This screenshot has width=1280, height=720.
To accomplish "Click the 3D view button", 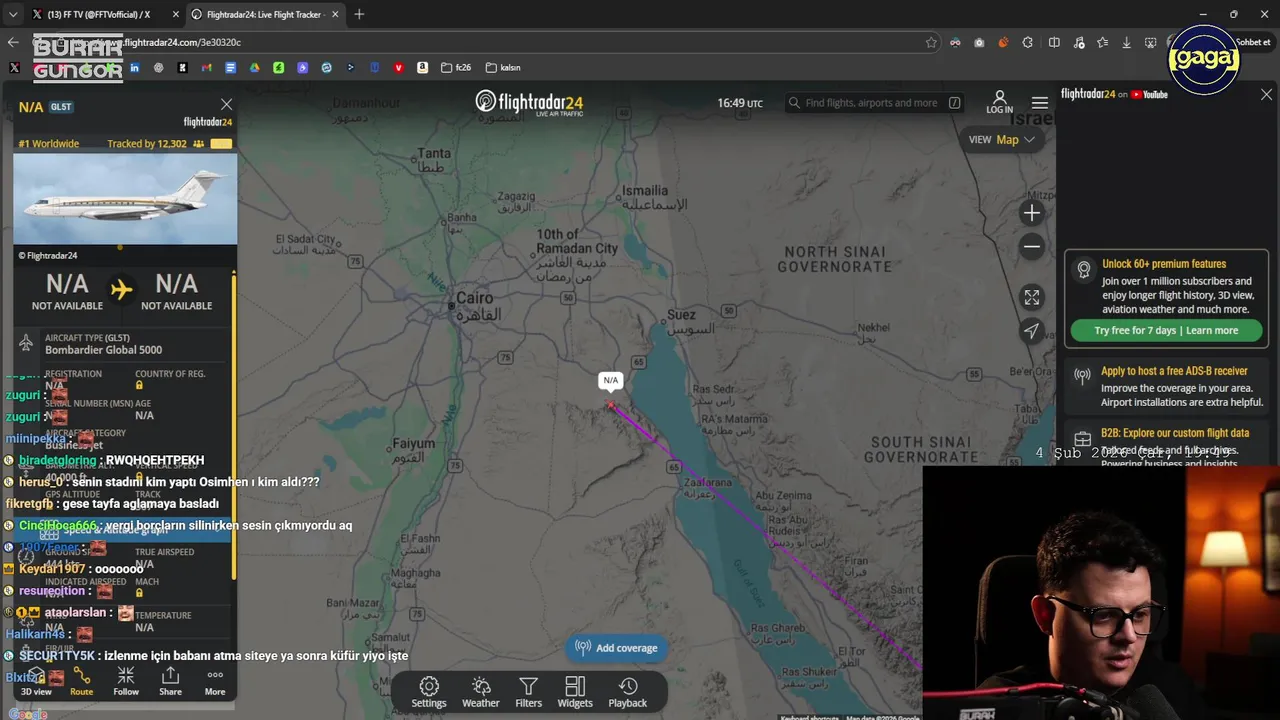I will (x=36, y=682).
